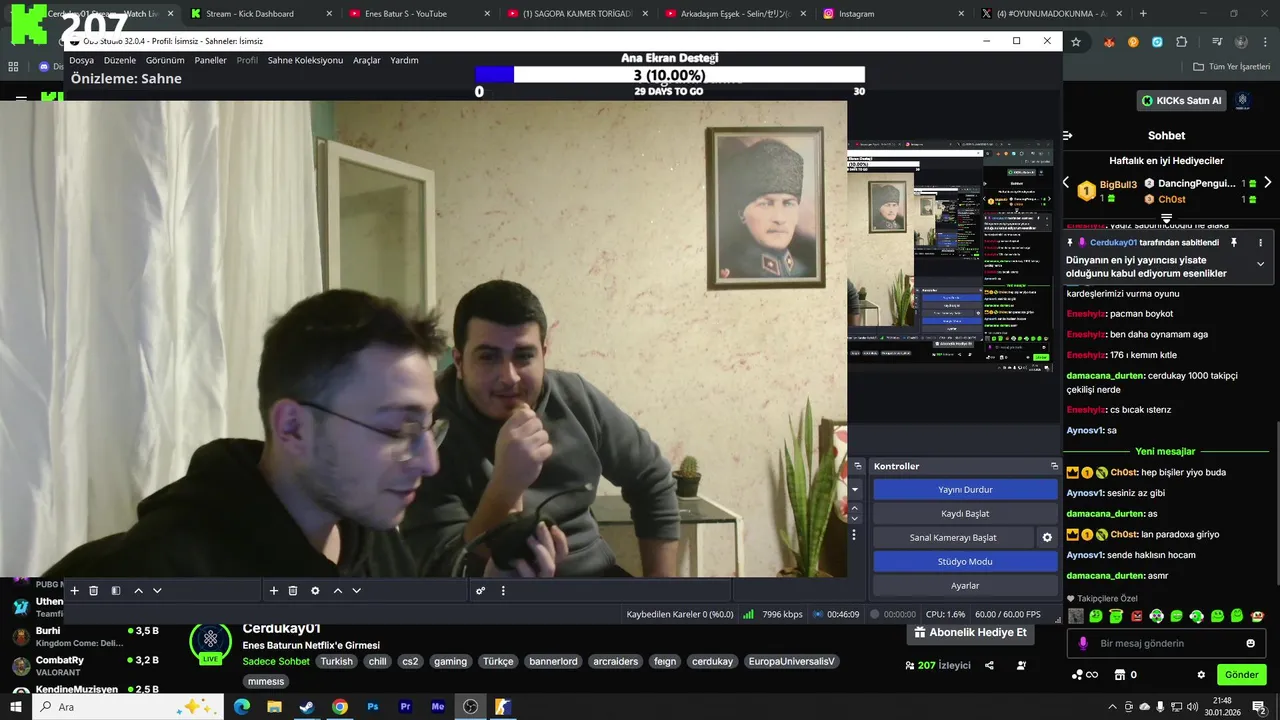
Task: Click the EuropaUniversalisV tag
Action: click(790, 661)
